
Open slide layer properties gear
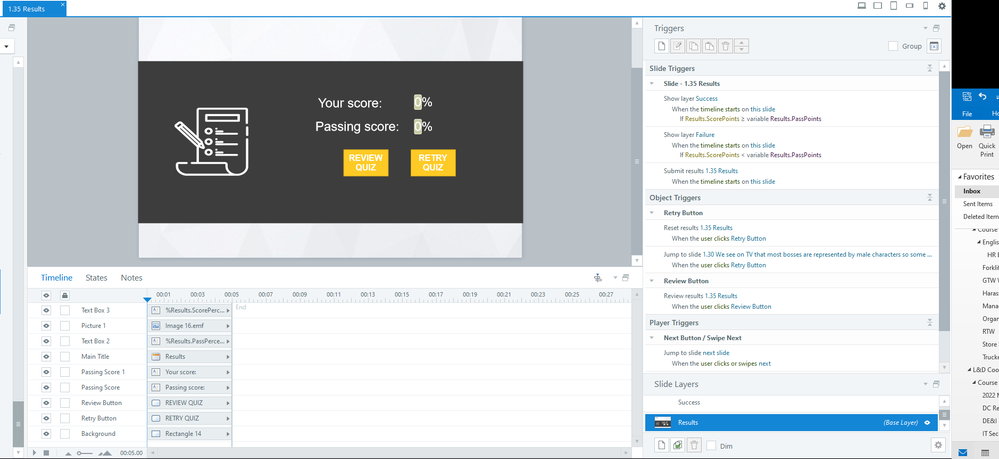pos(937,445)
